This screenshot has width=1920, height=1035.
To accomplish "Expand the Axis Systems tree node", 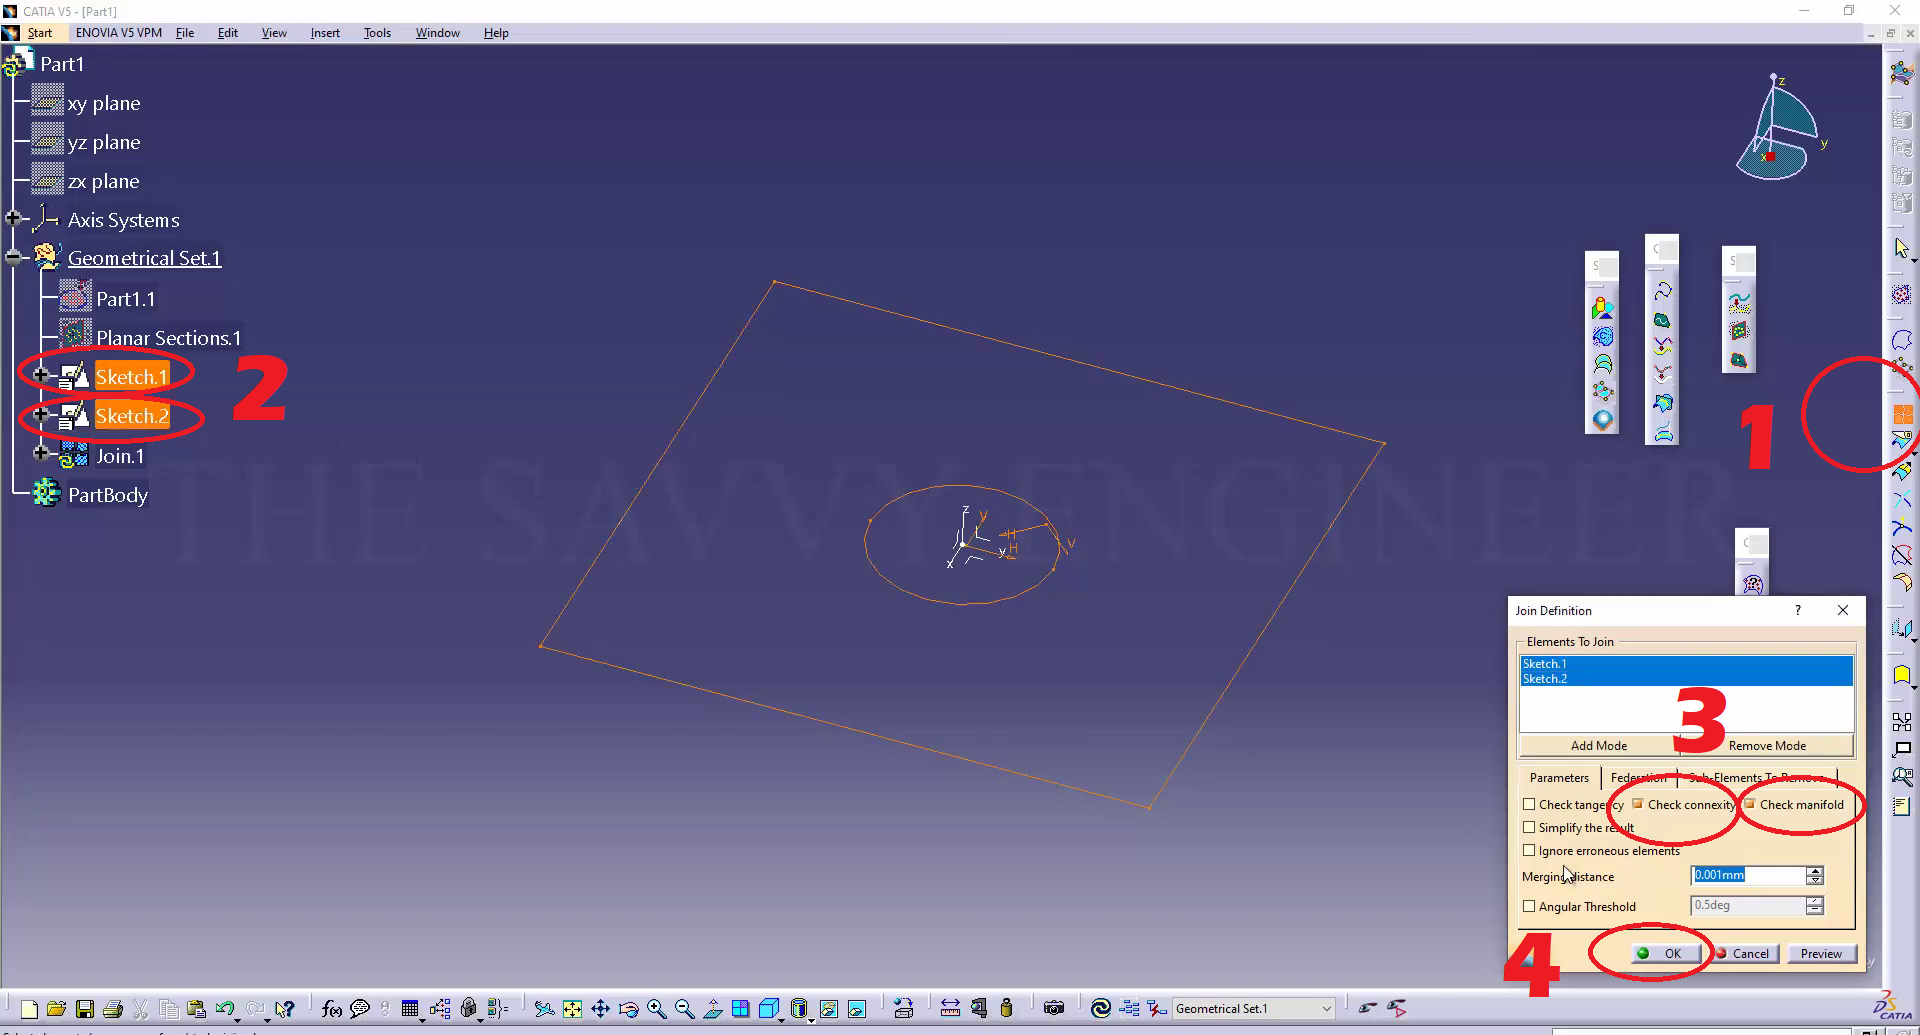I will pos(13,219).
